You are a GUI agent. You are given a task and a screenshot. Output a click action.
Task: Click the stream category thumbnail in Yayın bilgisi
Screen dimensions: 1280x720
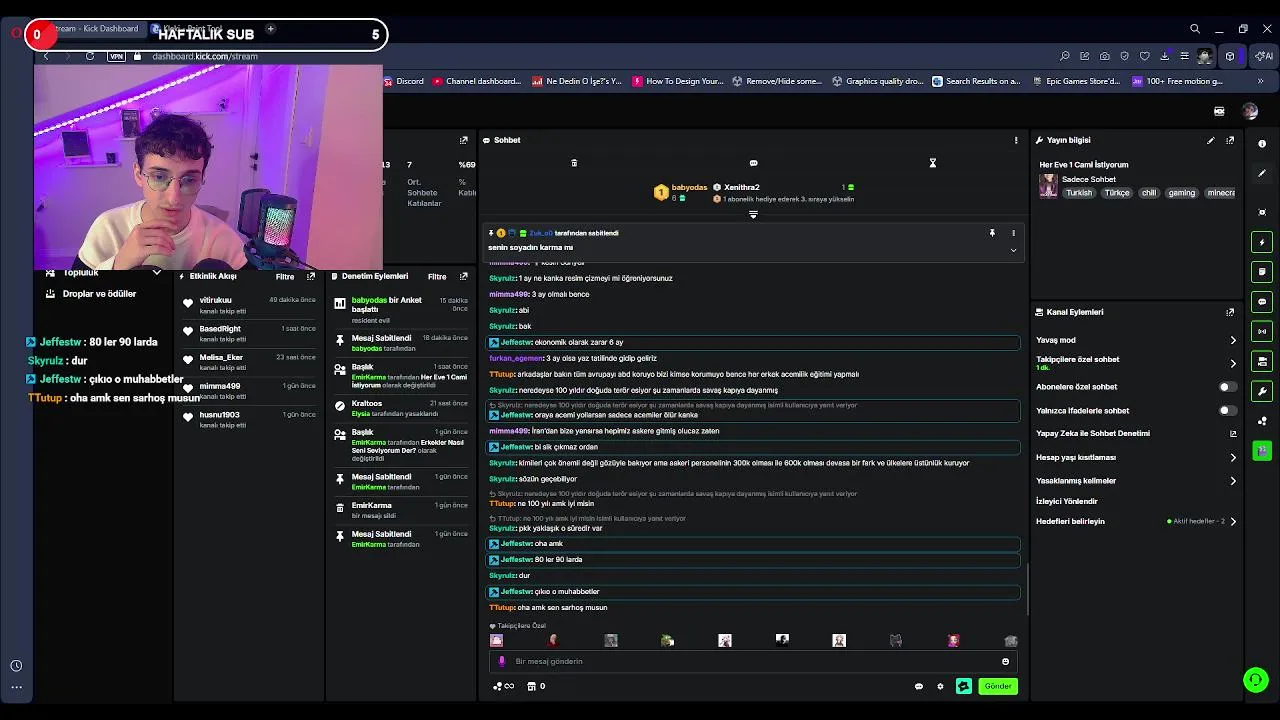tap(1047, 186)
